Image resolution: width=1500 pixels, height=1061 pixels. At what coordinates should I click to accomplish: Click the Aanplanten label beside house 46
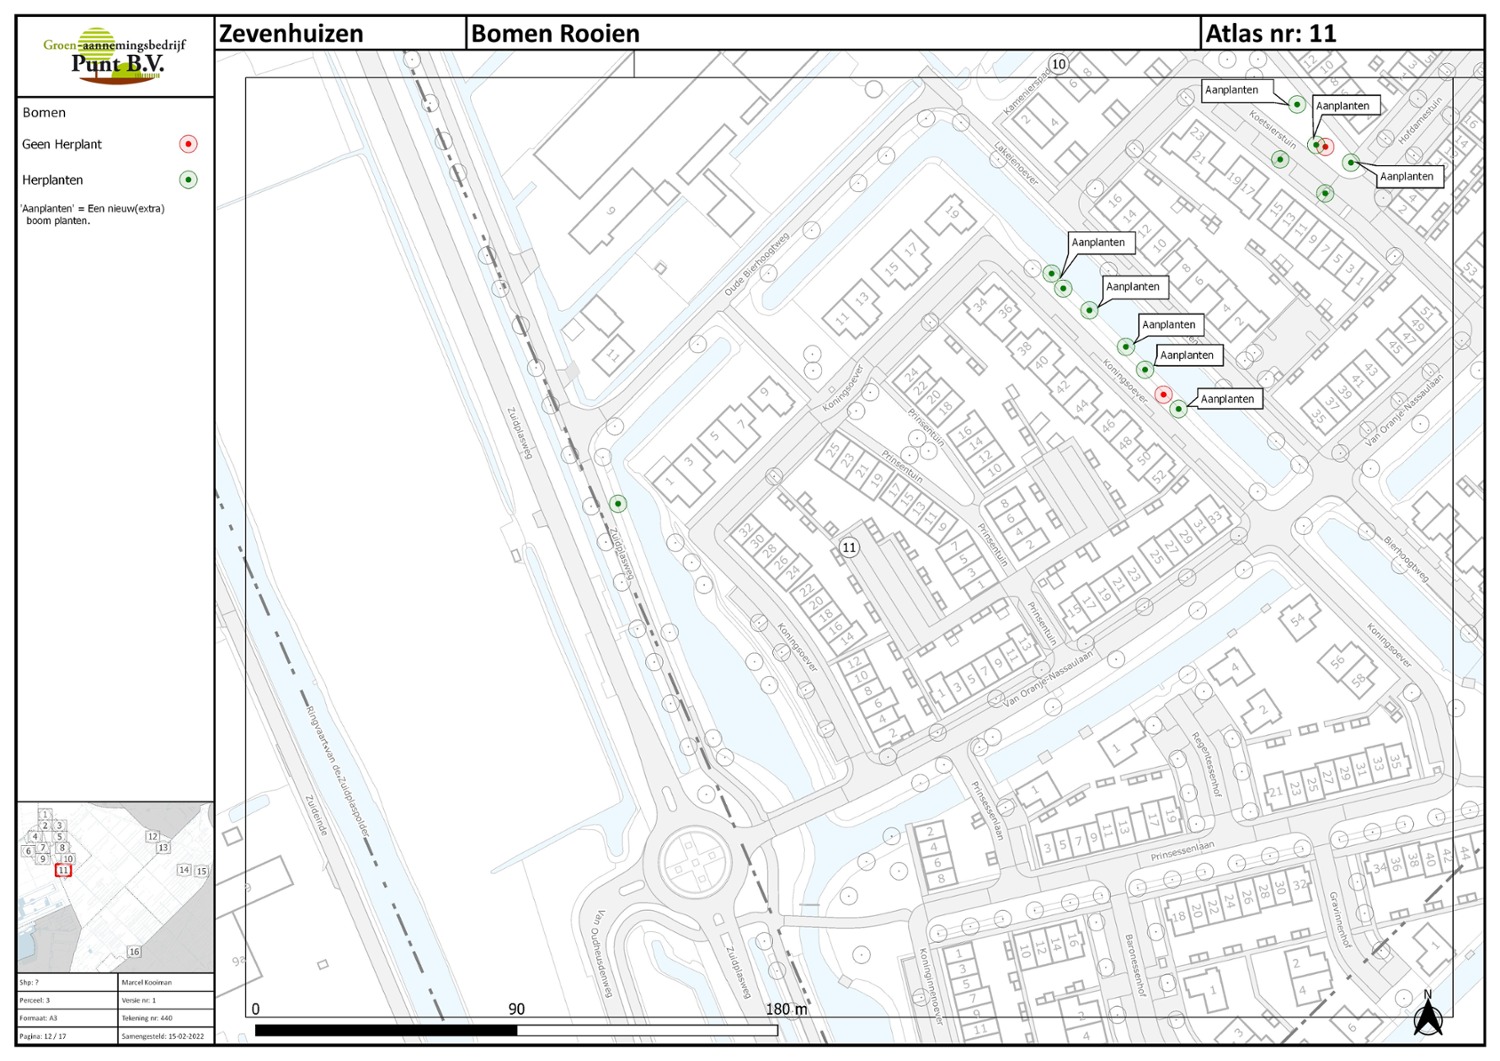pos(1227,399)
